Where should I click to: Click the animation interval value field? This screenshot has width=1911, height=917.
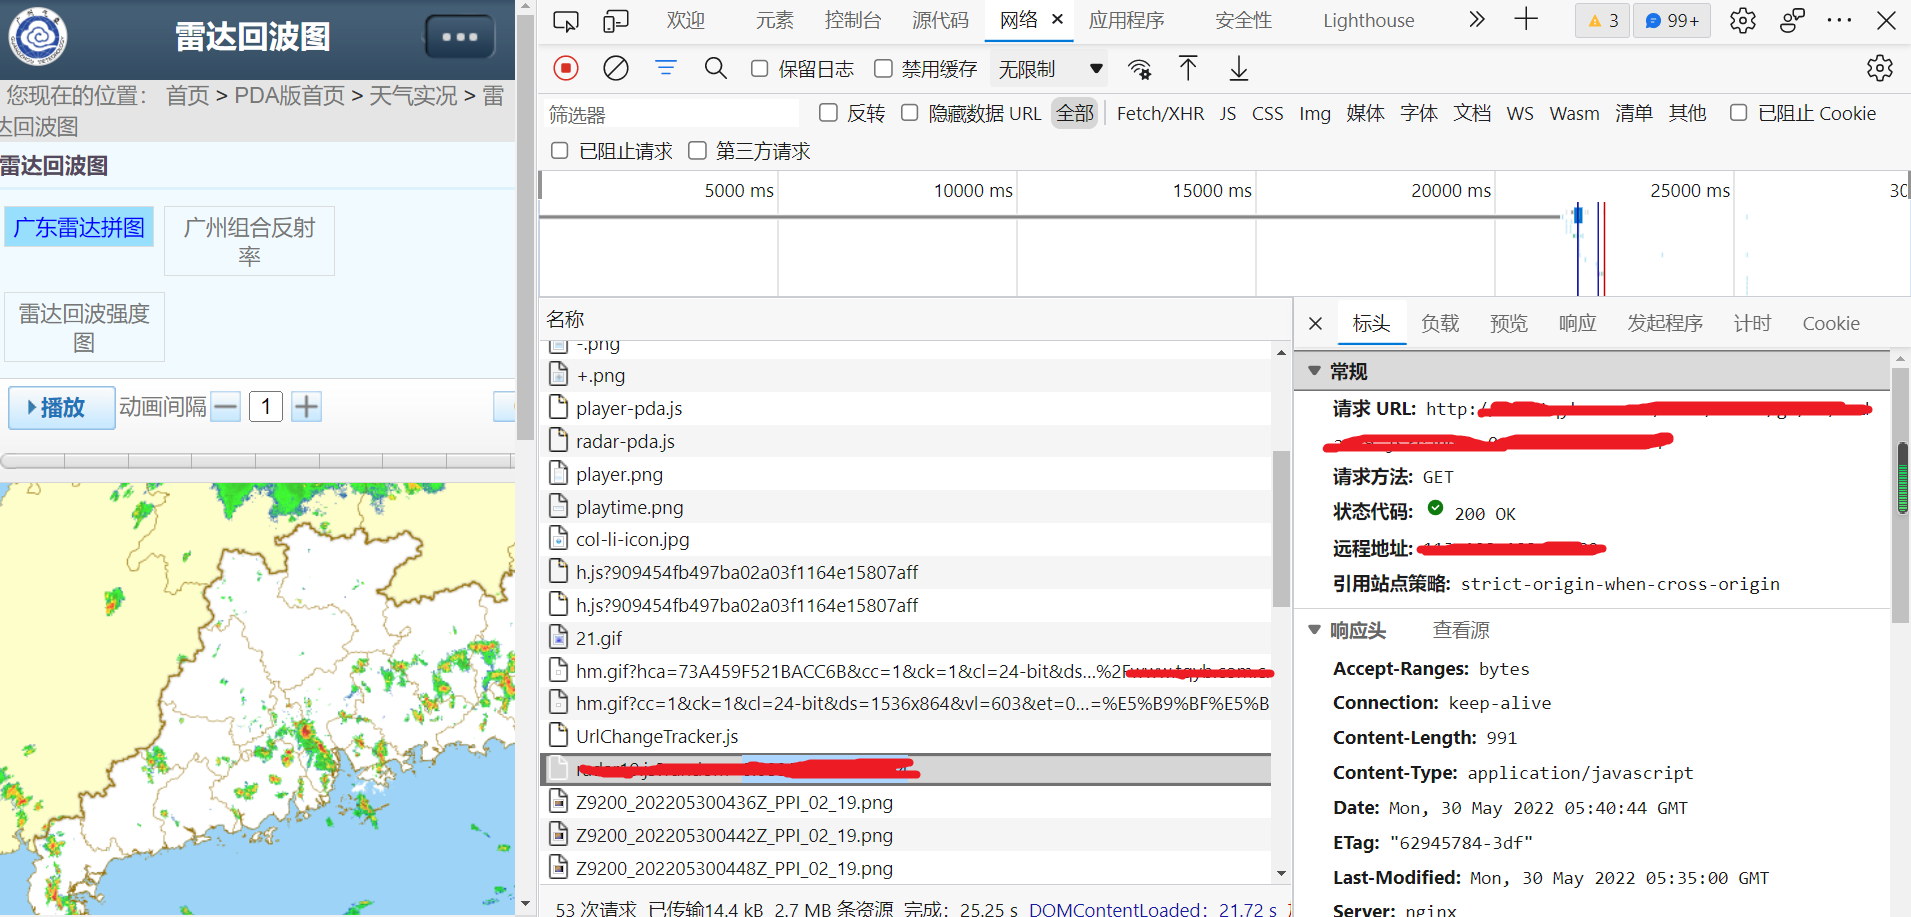point(266,407)
